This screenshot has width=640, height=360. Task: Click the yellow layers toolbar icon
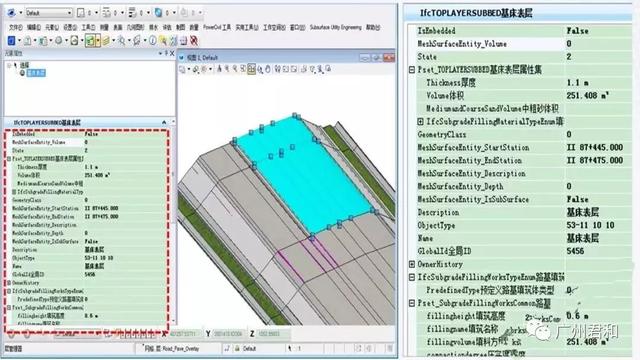[x=106, y=41]
